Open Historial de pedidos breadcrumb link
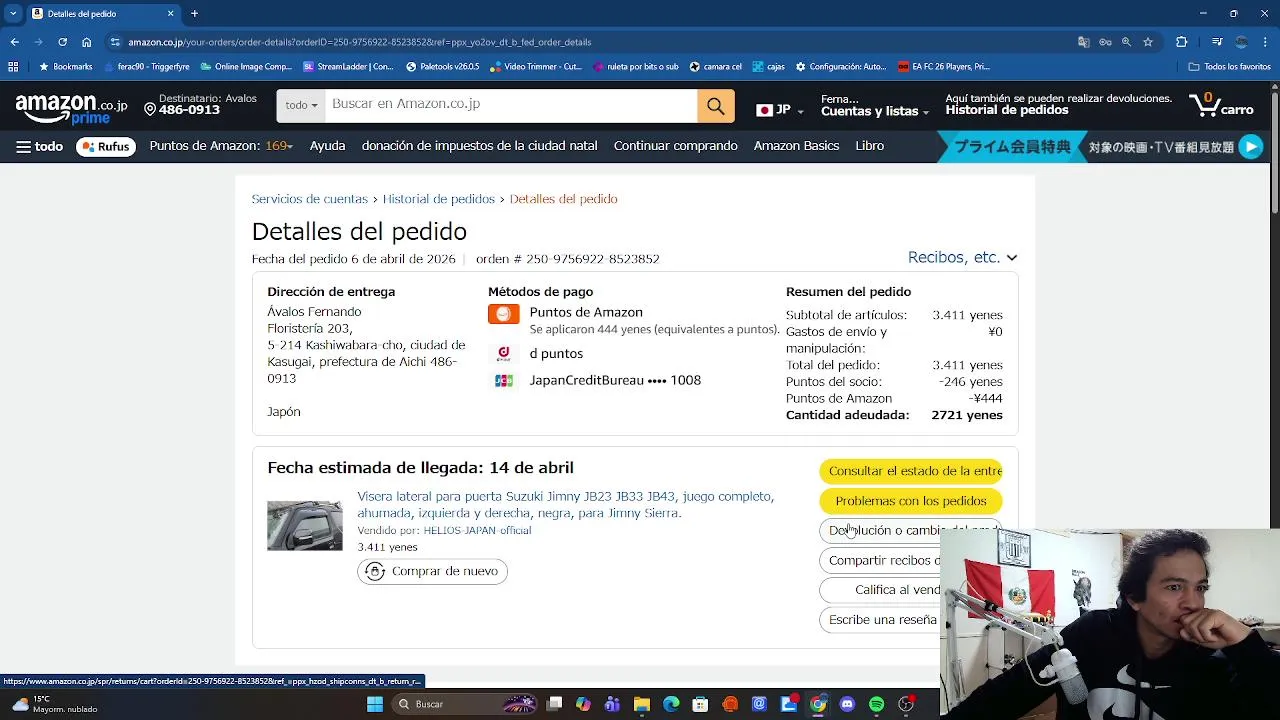Viewport: 1280px width, 720px height. (439, 199)
